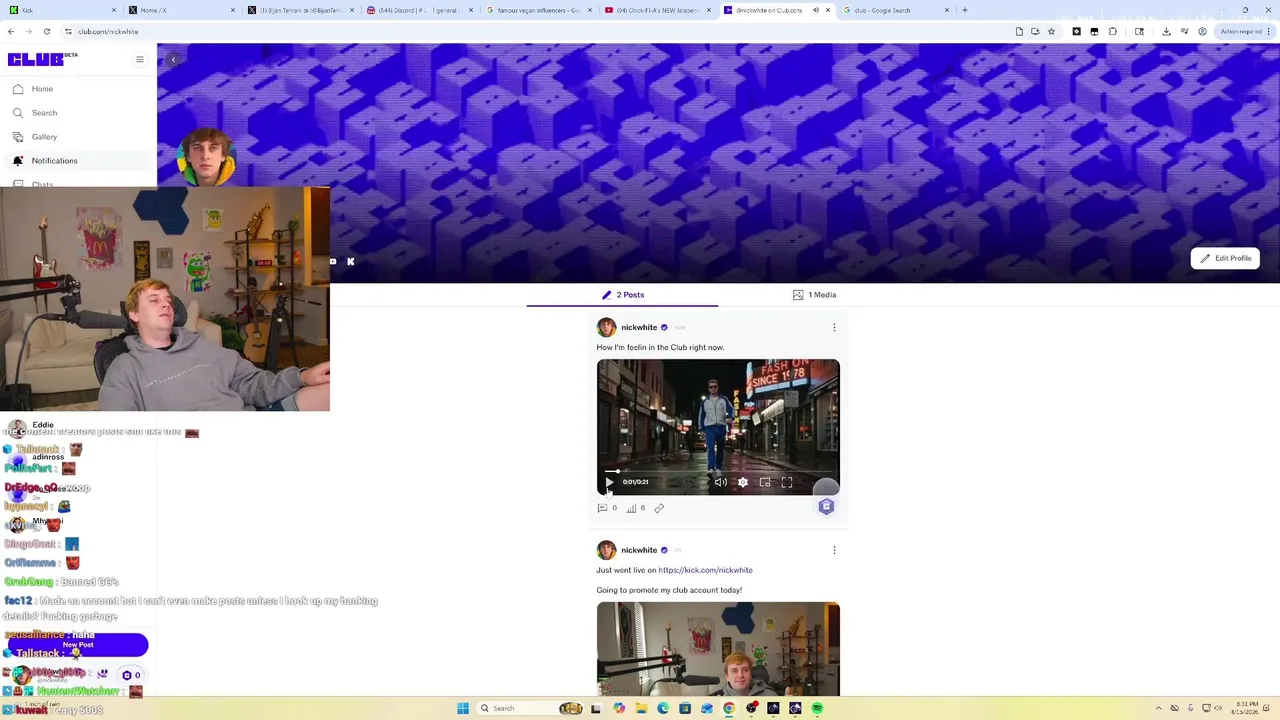
Task: Switch to the 2 Posts tab
Action: (x=623, y=295)
